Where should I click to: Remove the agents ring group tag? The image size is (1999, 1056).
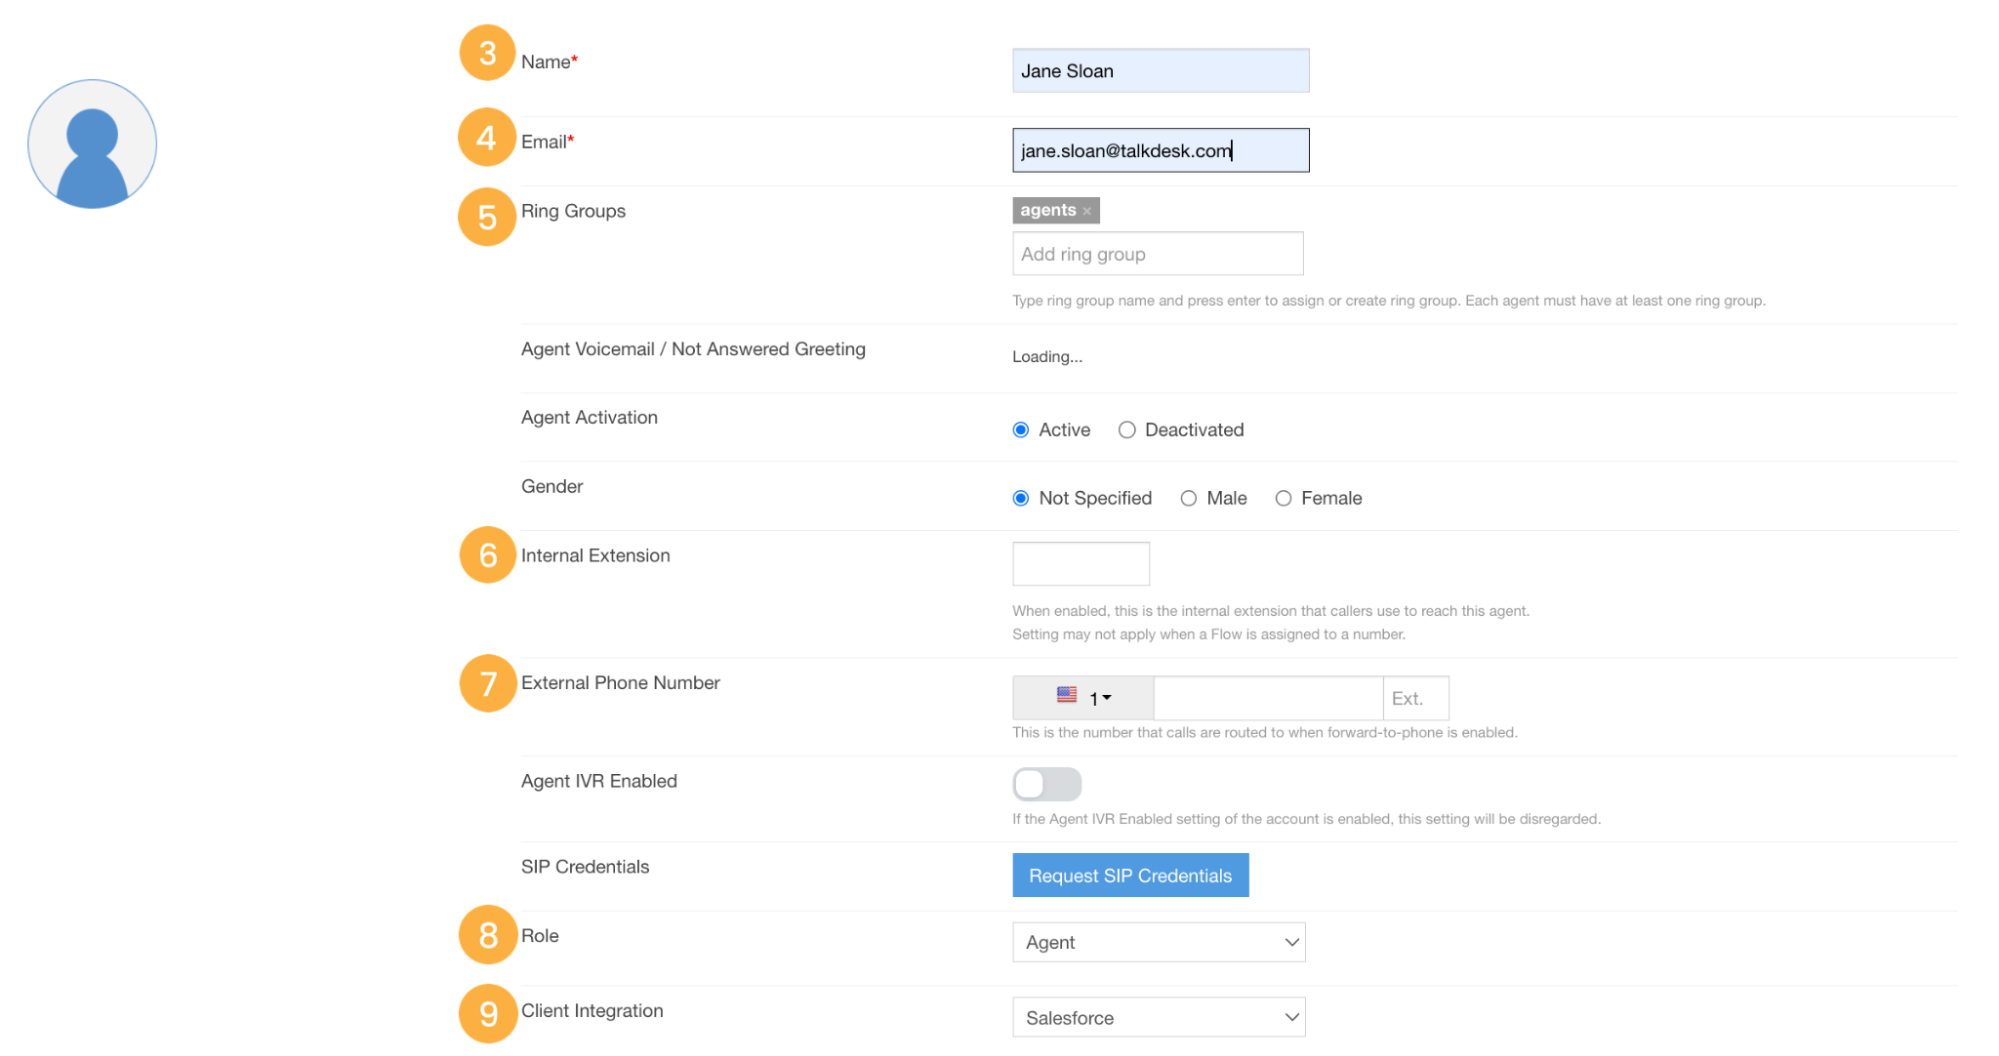click(x=1086, y=210)
